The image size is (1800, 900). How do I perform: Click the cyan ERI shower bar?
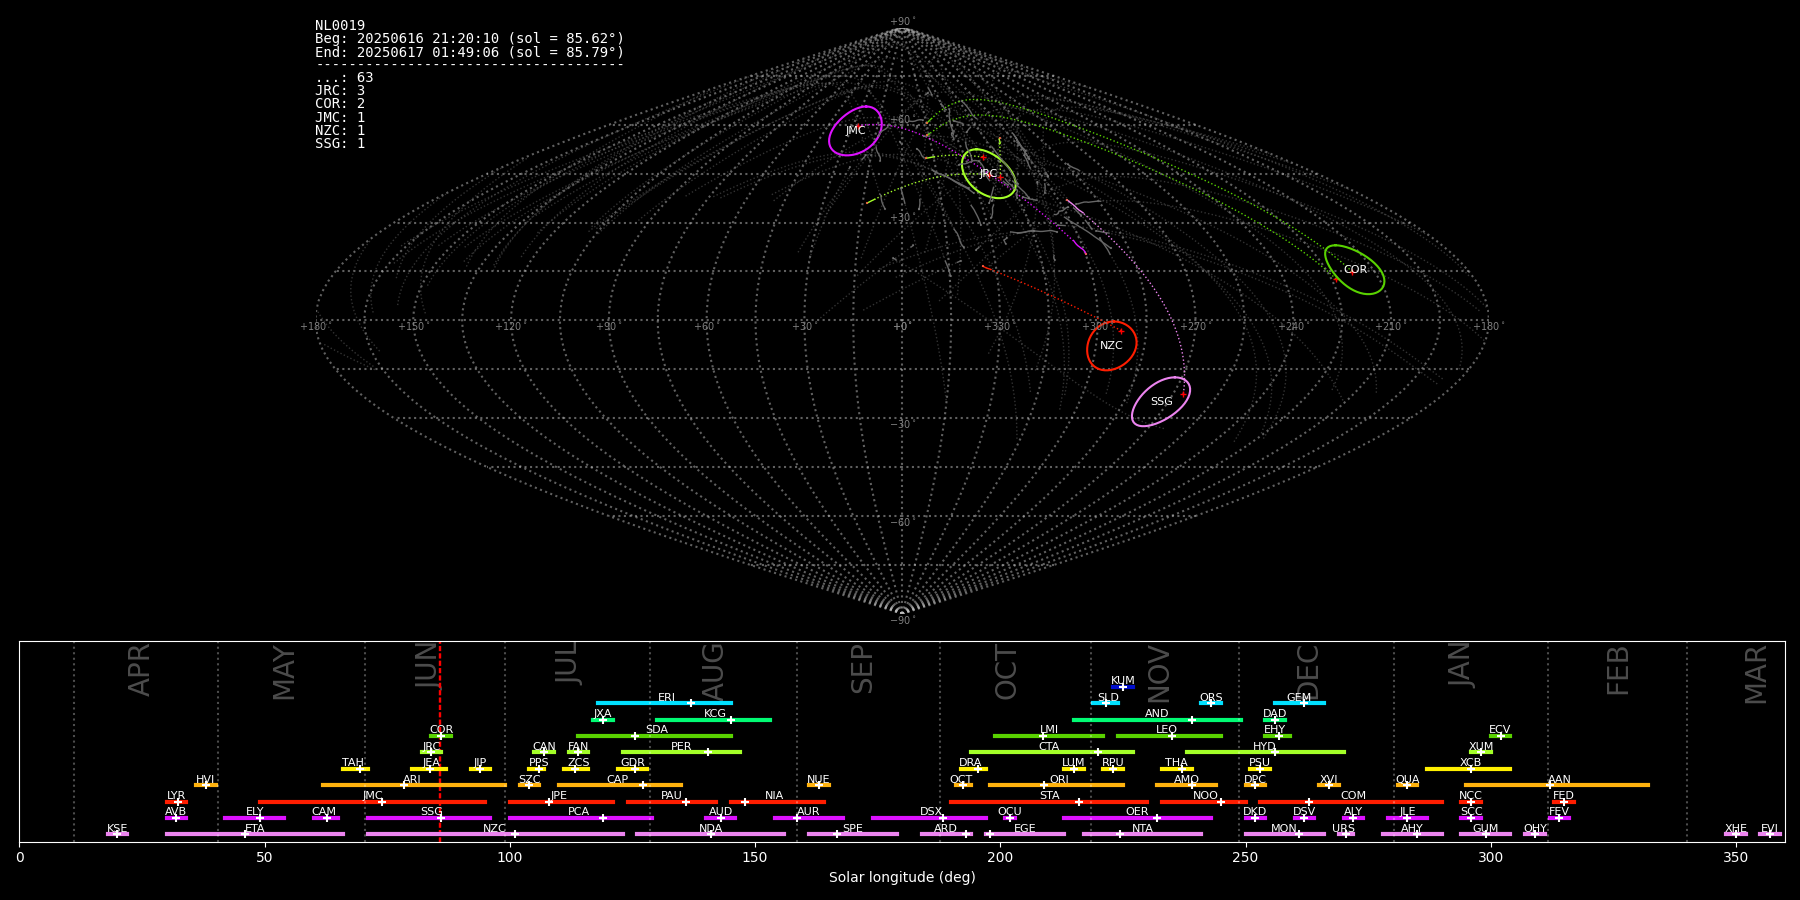tap(664, 703)
